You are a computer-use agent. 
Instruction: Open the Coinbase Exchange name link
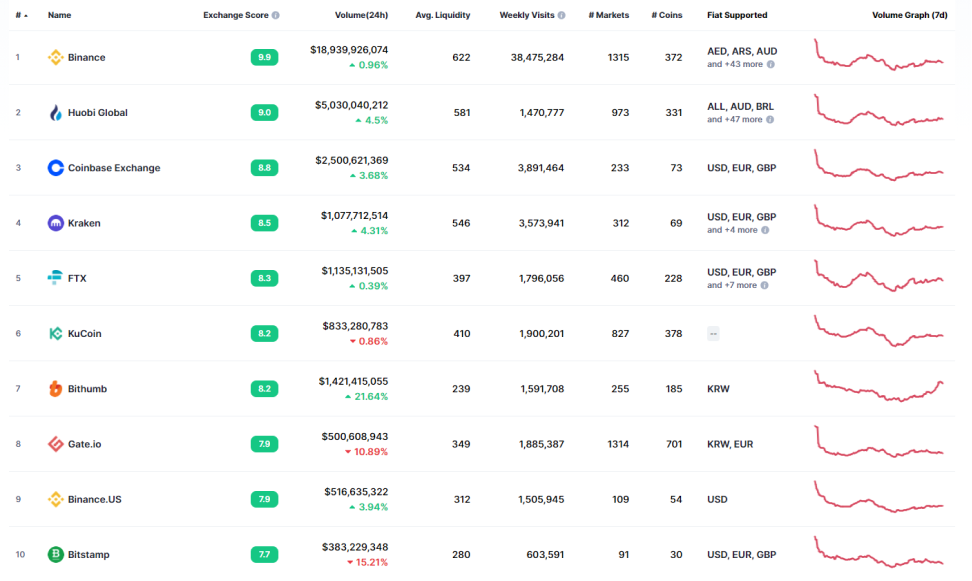tap(112, 168)
